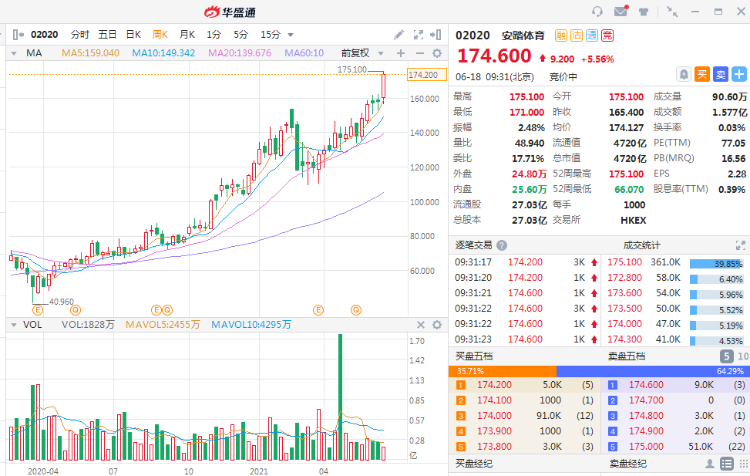Switch to 五日 five-day chart
The width and height of the screenshot is (750, 476).
coord(107,34)
